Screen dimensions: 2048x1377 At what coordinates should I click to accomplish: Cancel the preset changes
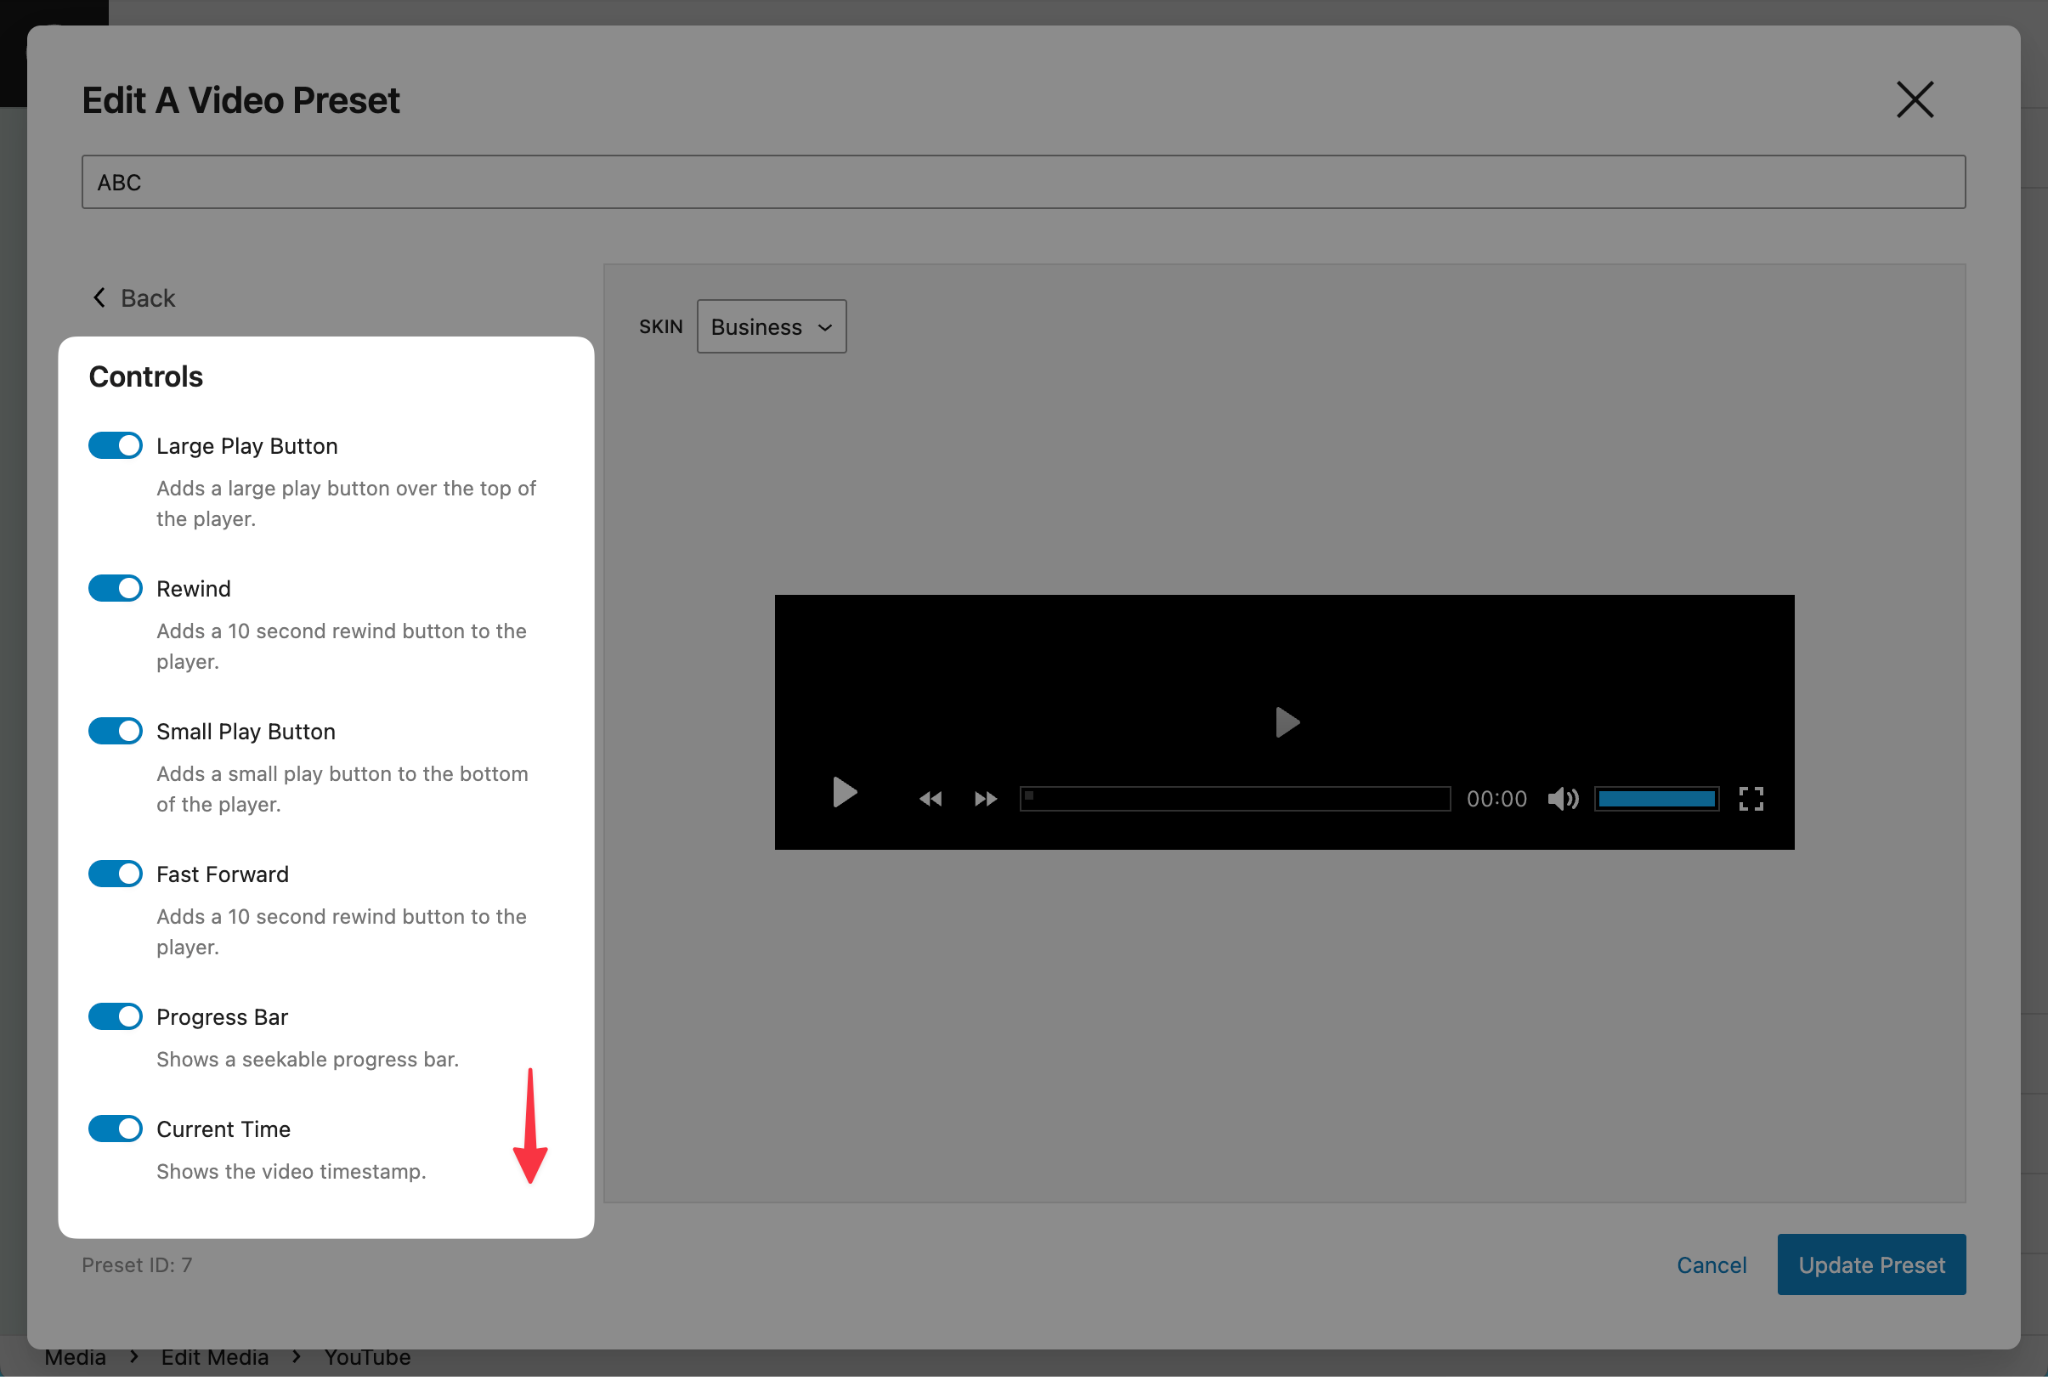pyautogui.click(x=1711, y=1264)
